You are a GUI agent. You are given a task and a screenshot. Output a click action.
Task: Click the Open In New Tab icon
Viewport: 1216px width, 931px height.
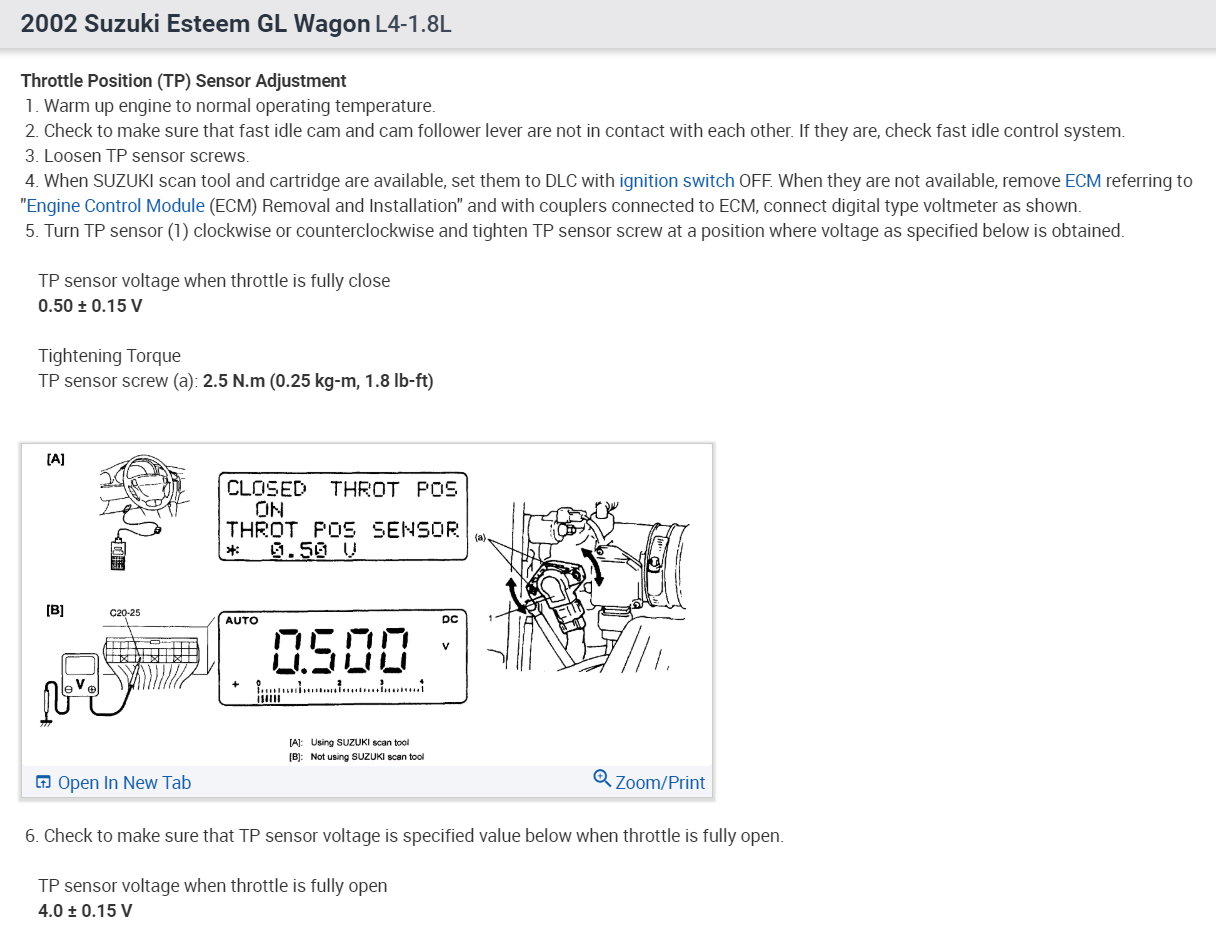[x=43, y=782]
